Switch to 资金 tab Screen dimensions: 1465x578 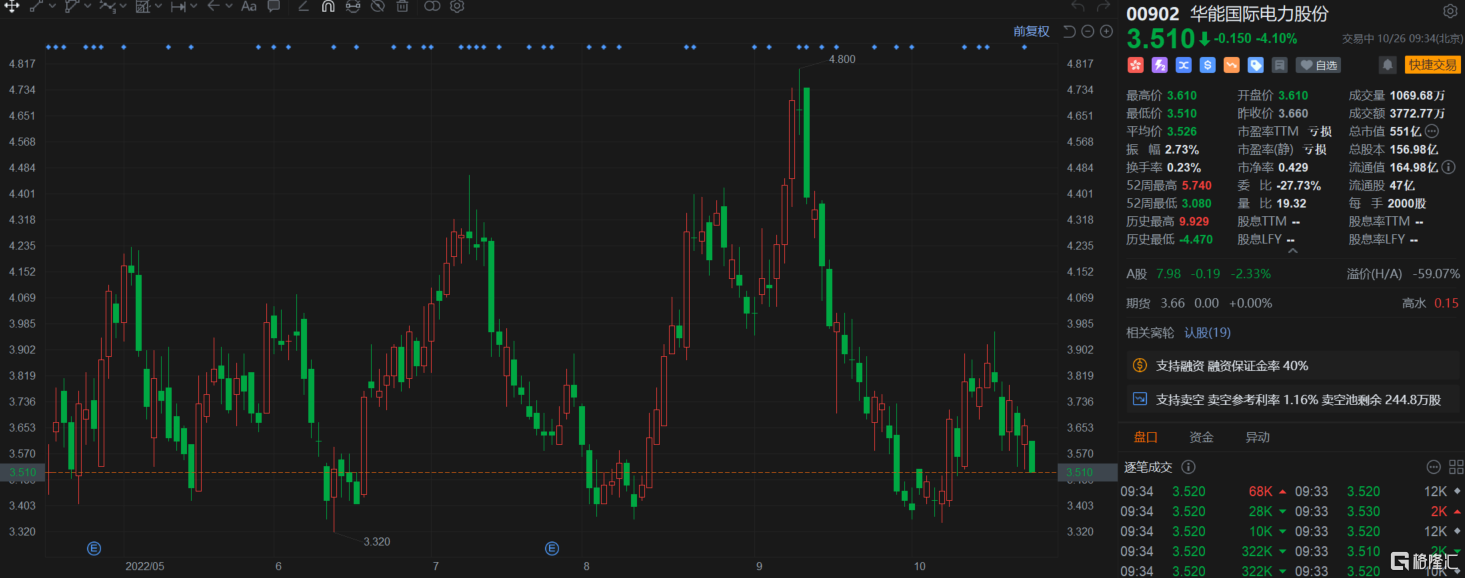[x=1201, y=437]
